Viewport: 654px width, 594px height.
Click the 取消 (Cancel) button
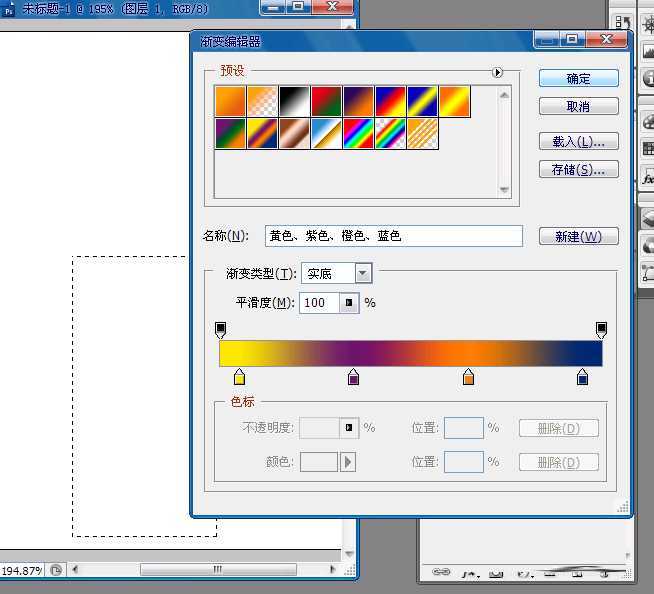[578, 106]
